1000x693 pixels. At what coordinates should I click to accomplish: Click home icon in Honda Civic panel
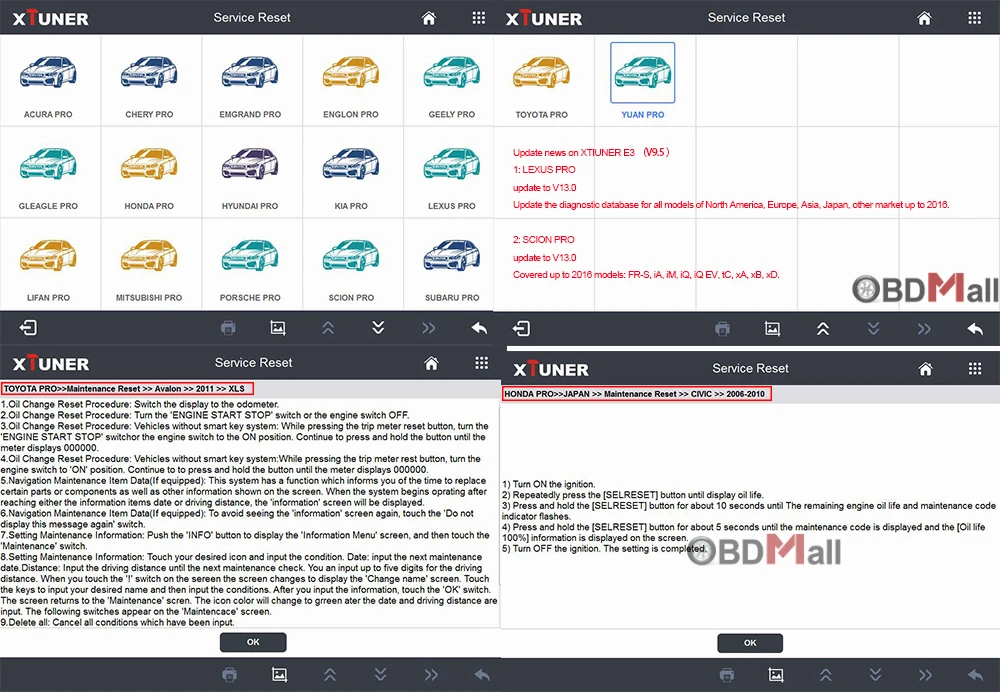pos(925,368)
